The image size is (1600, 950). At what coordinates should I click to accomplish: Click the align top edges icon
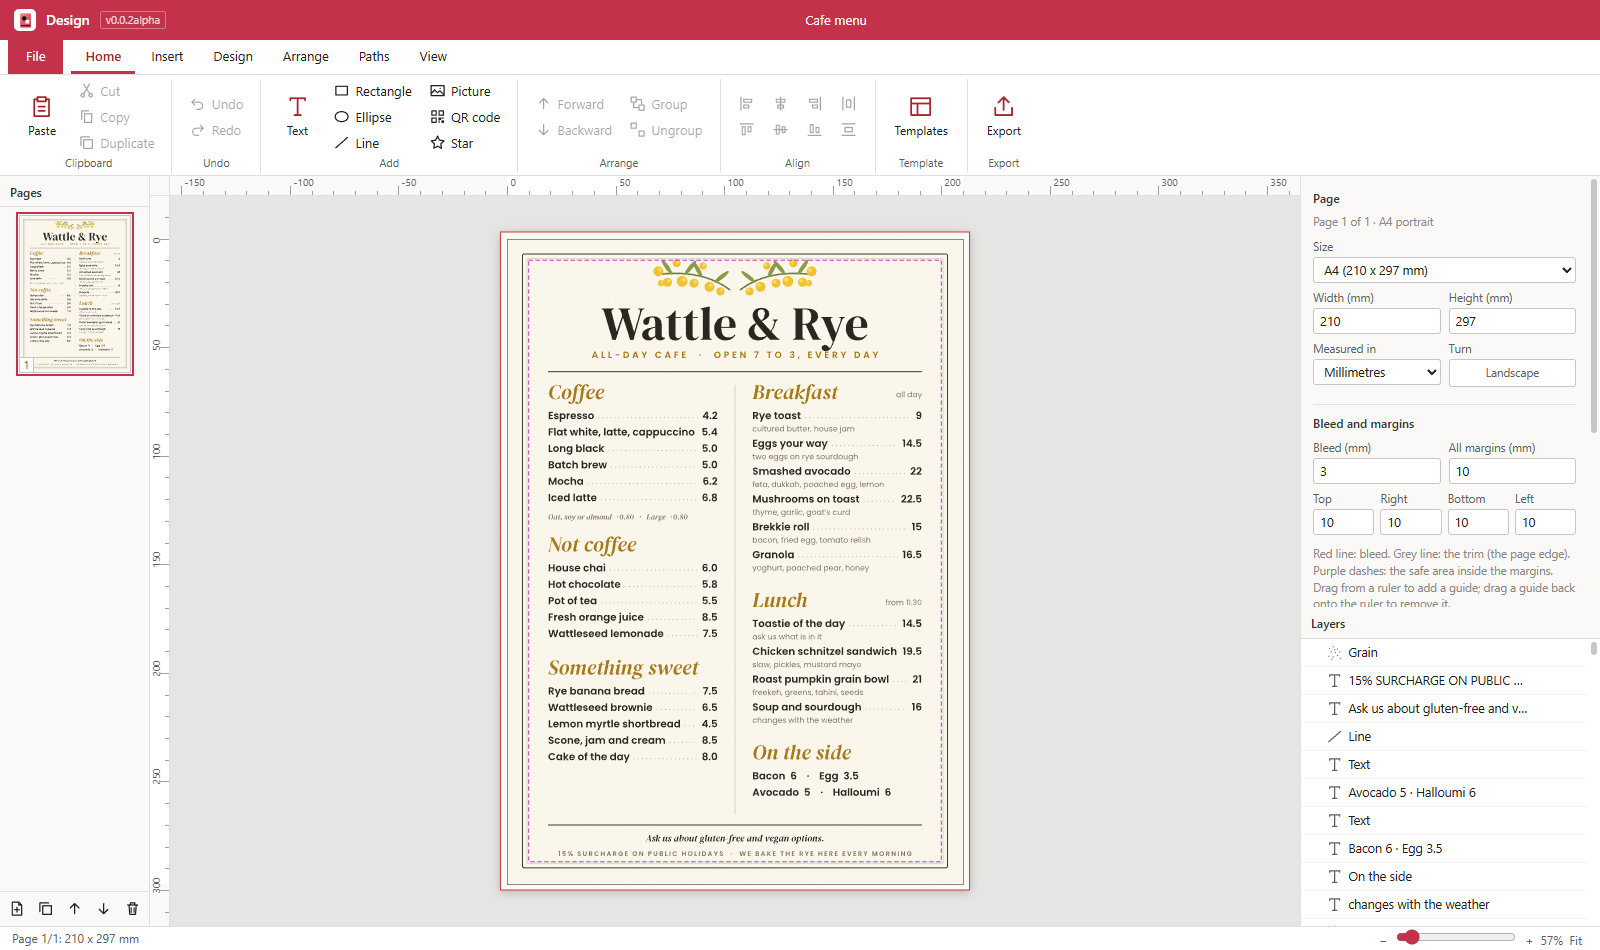pos(746,130)
